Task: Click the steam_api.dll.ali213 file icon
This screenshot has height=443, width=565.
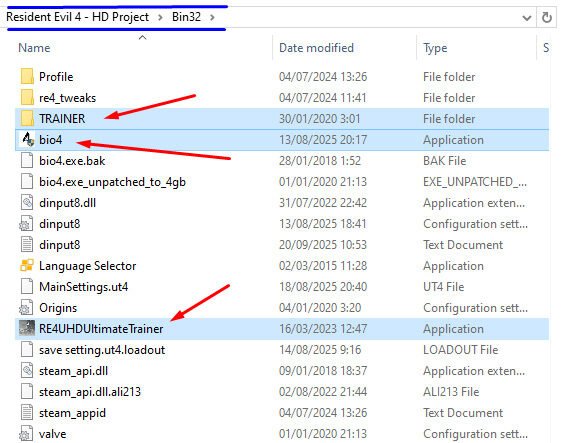Action: (27, 391)
